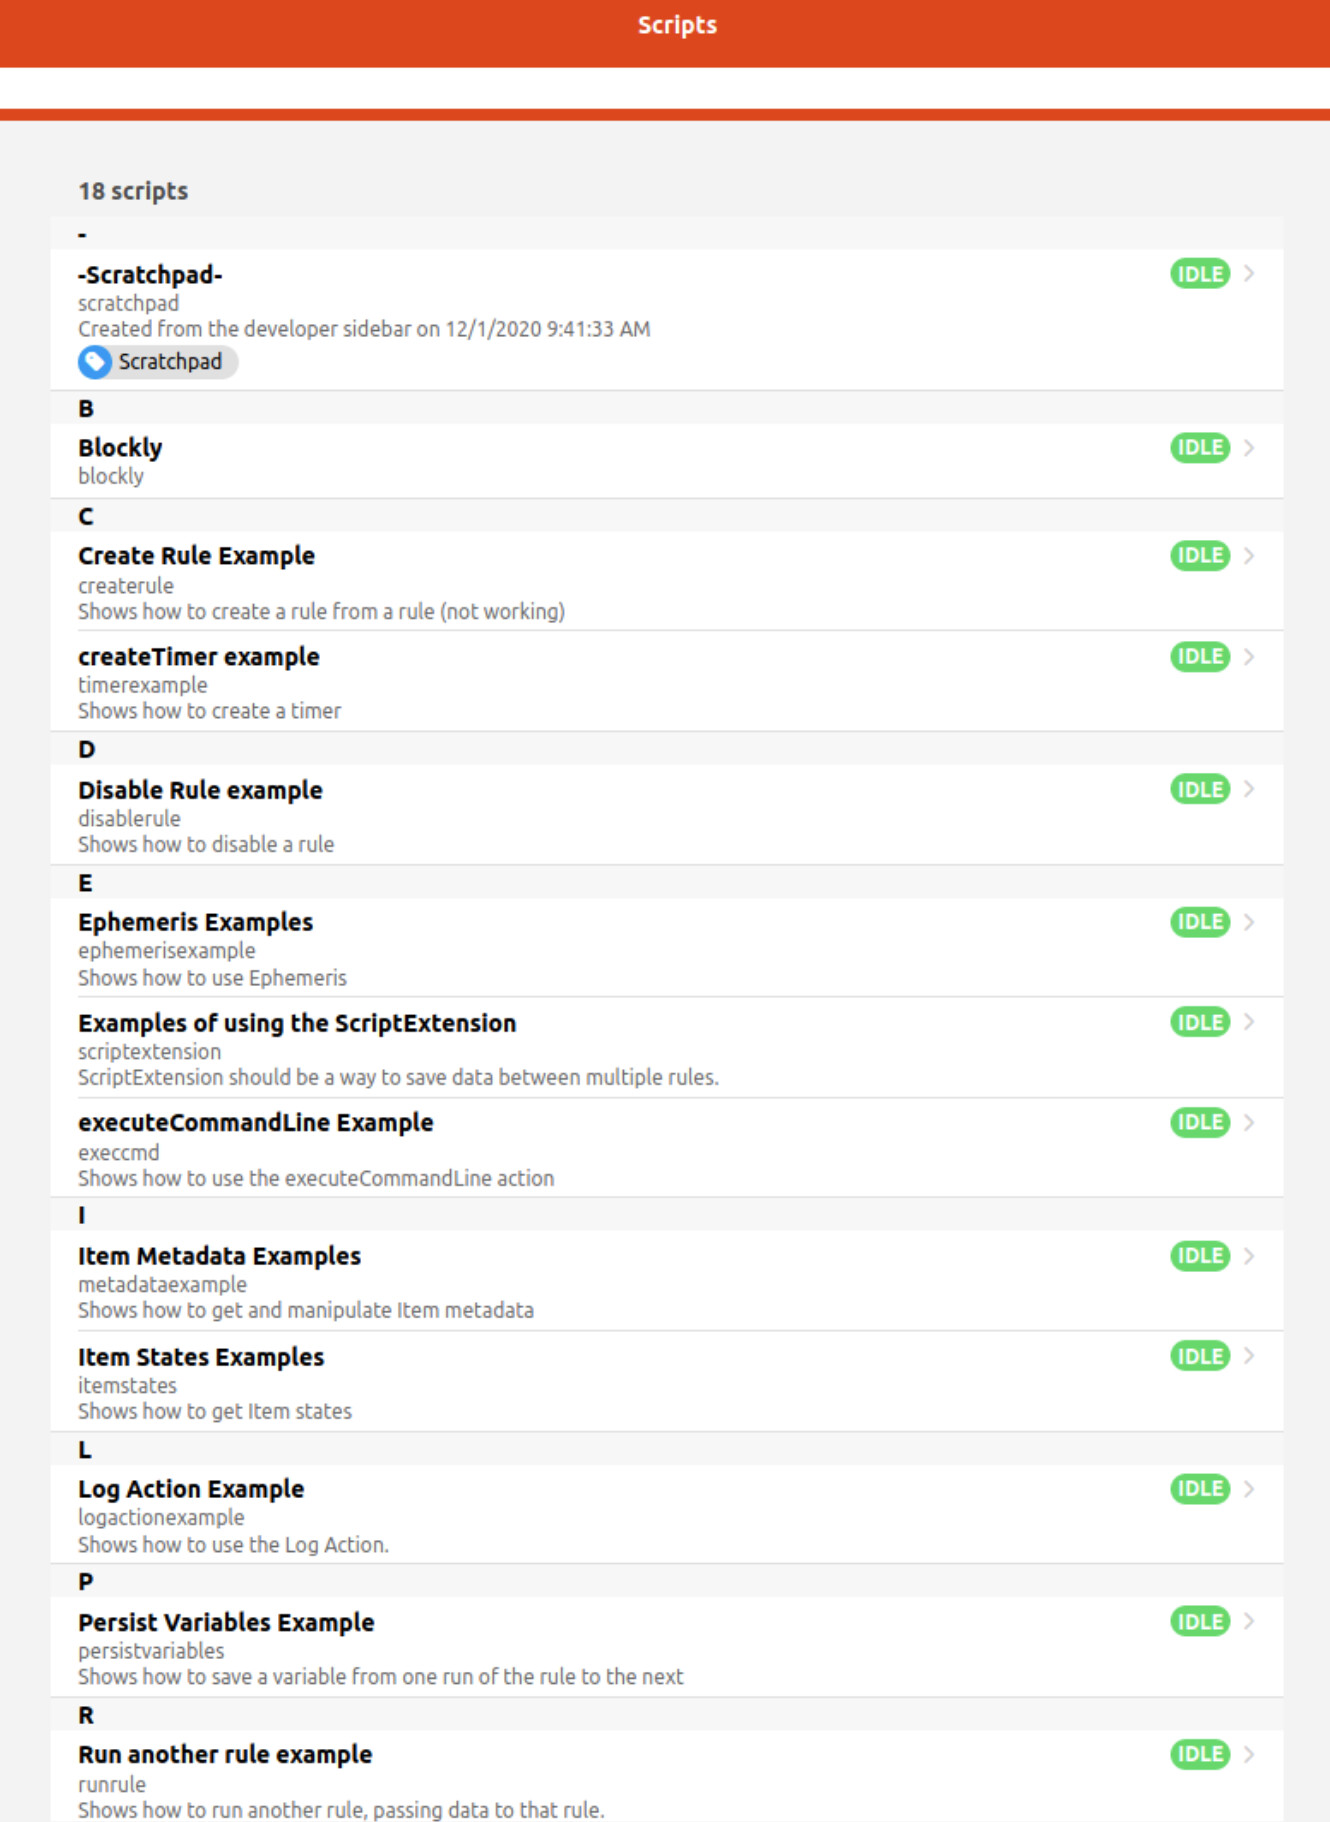The width and height of the screenshot is (1330, 1822).
Task: Click IDLE status badge for Blockly
Action: coord(1199,448)
